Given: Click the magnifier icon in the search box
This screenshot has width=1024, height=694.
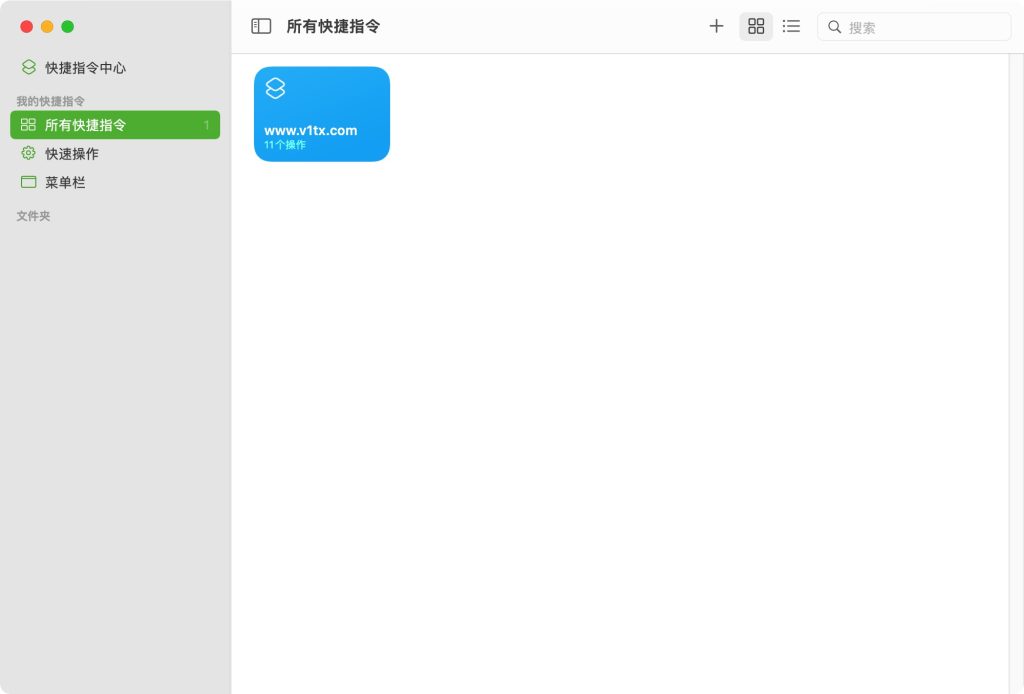Looking at the screenshot, I should click(834, 27).
